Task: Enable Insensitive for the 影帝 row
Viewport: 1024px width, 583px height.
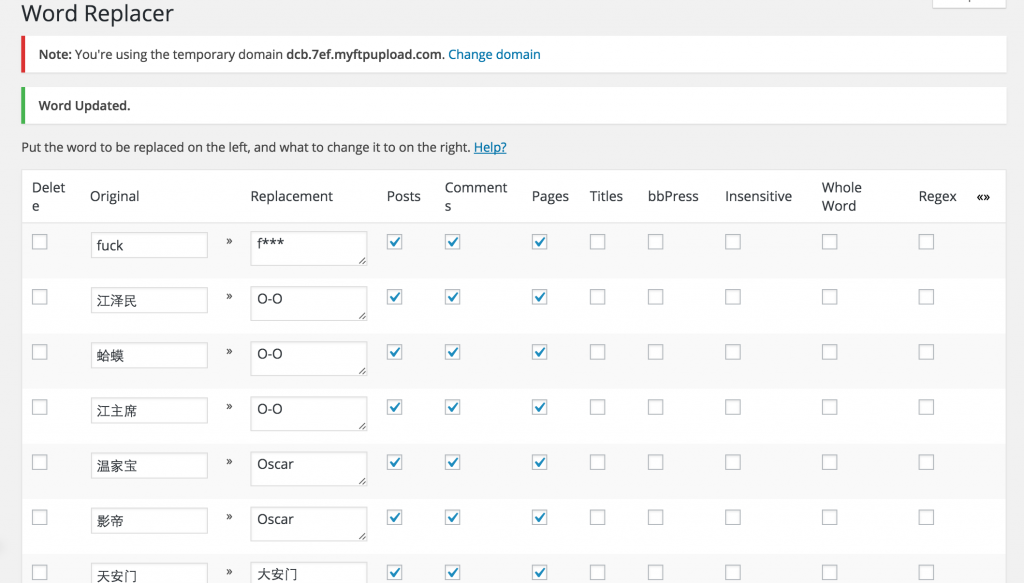Action: click(x=733, y=517)
